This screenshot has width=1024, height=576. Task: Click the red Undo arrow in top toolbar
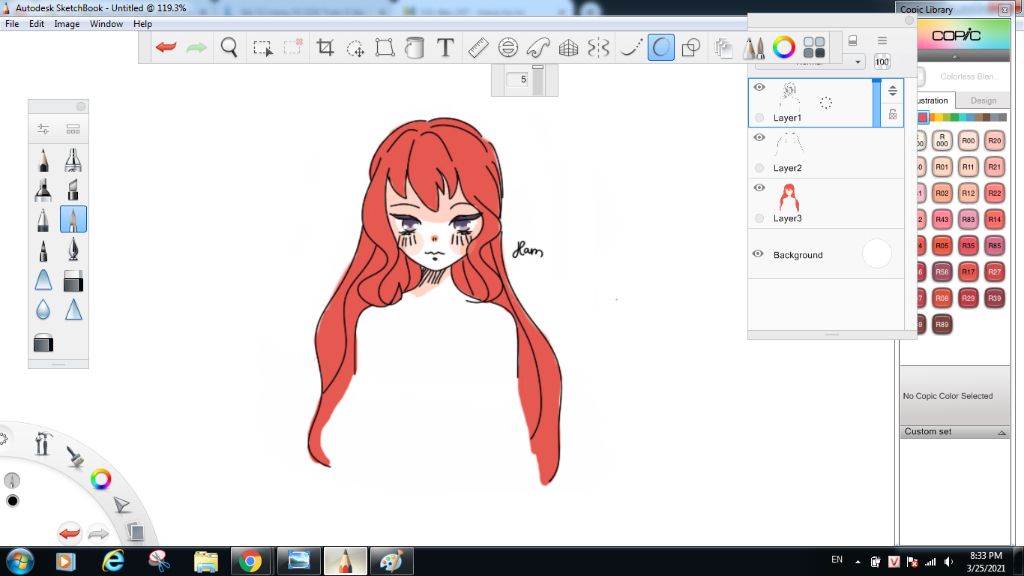(166, 47)
